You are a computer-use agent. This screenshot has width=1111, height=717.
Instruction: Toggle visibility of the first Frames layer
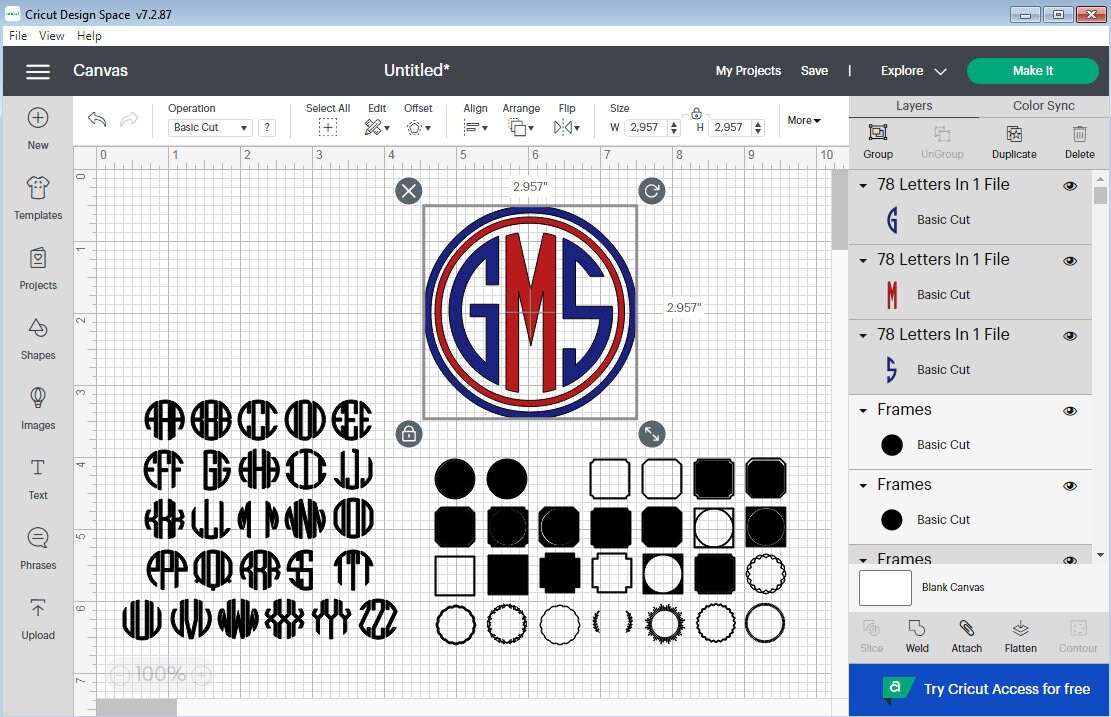coord(1070,410)
